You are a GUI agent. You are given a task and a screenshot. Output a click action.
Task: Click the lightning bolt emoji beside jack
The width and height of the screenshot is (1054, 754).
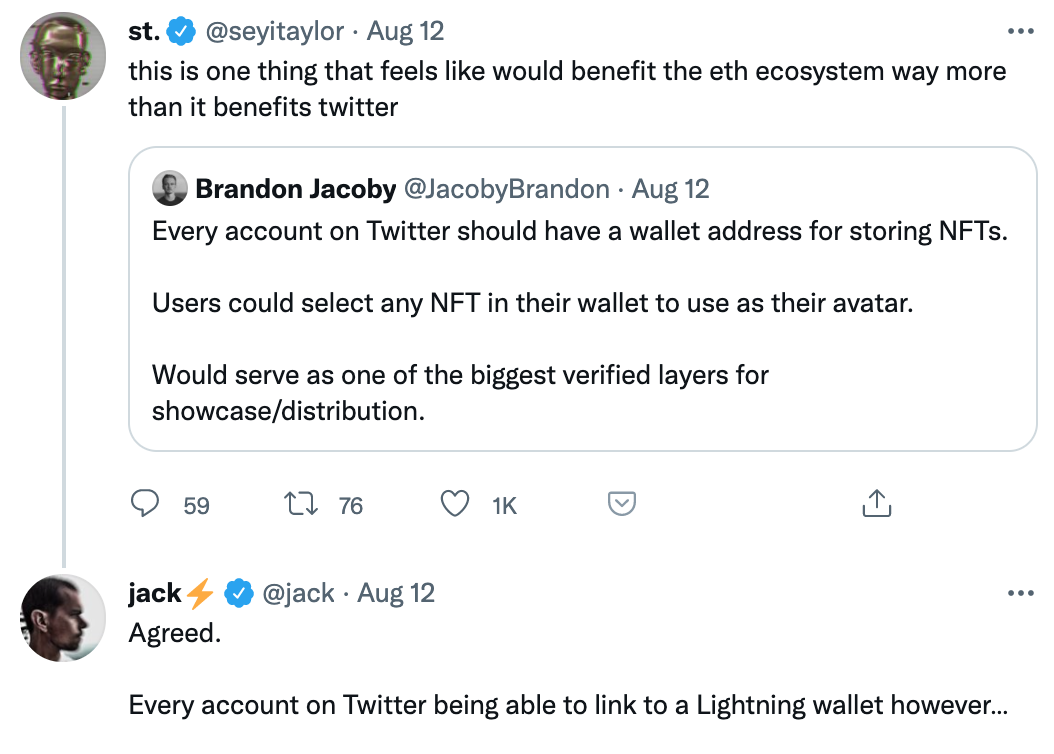tap(200, 593)
